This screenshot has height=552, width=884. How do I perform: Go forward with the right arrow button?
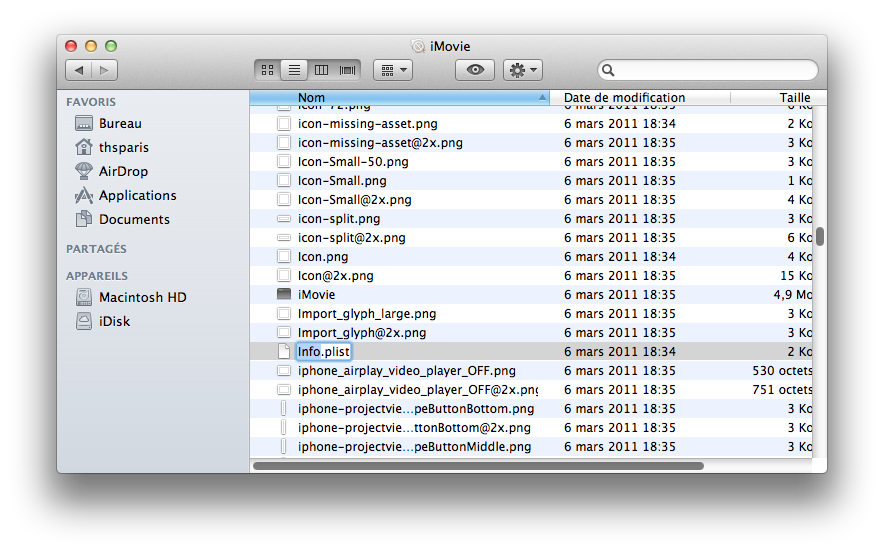105,70
